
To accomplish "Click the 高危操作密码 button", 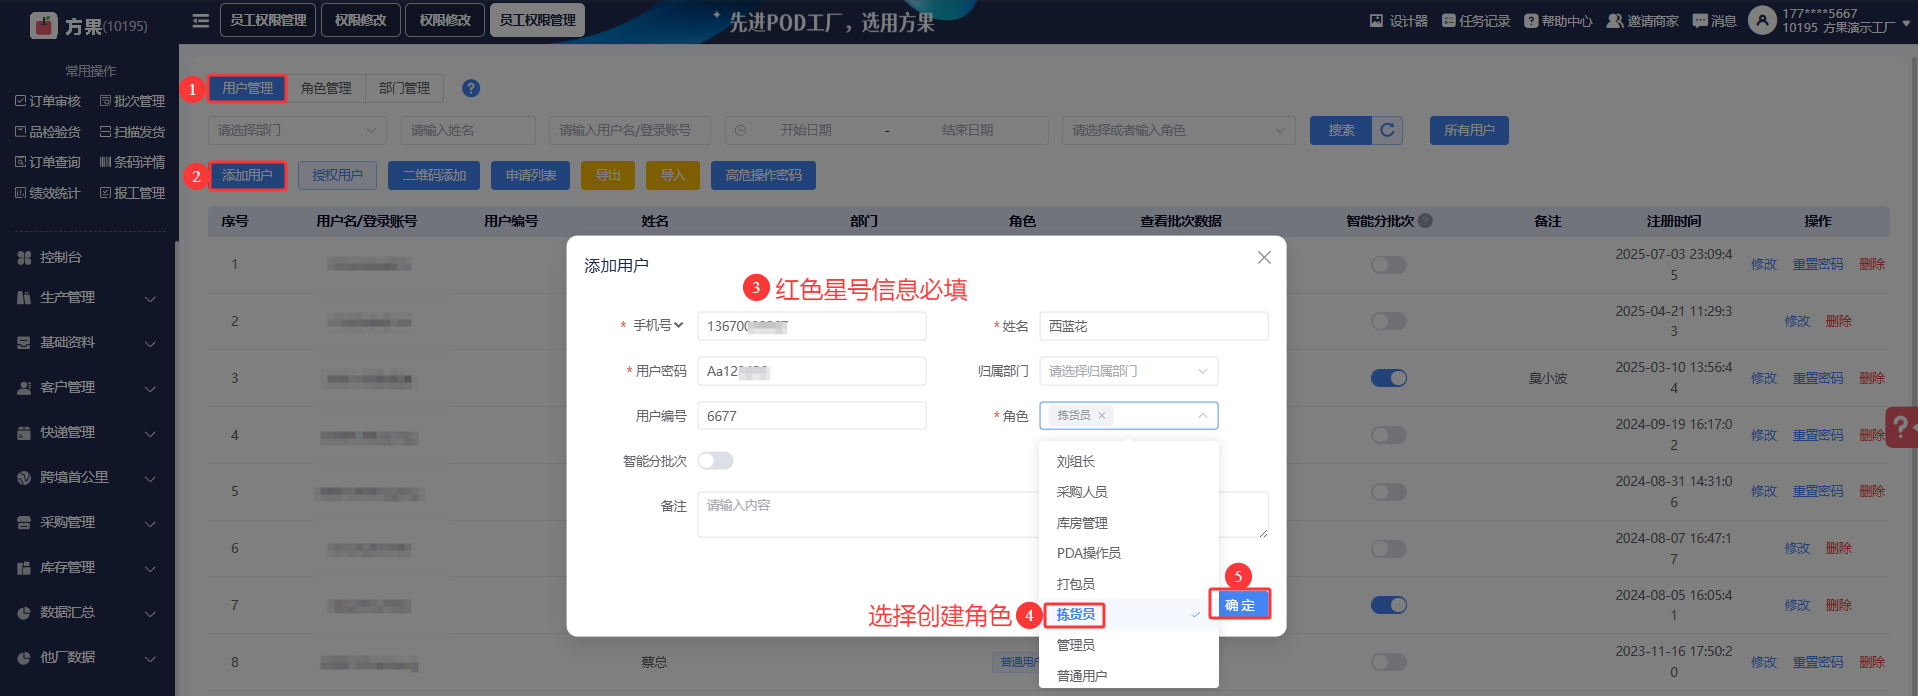I will [763, 175].
